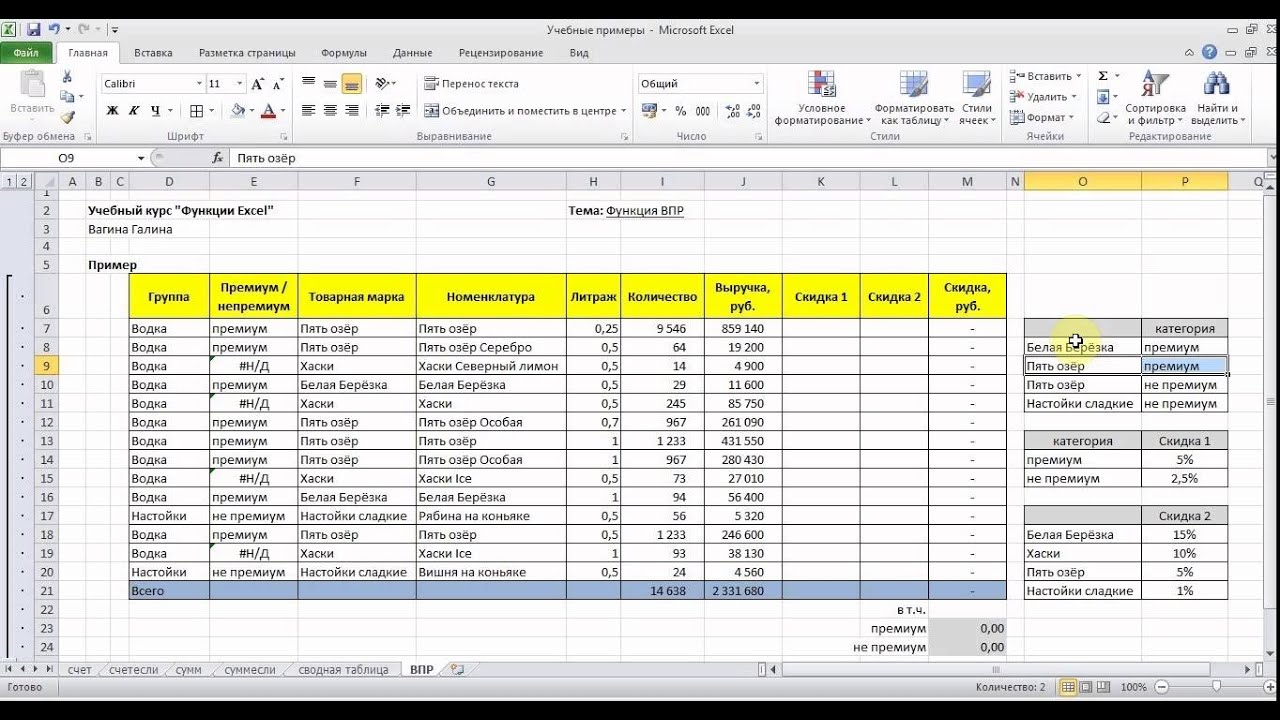
Task: Click Fill down arrow icon in Editing group
Action: pyautogui.click(x=1103, y=97)
